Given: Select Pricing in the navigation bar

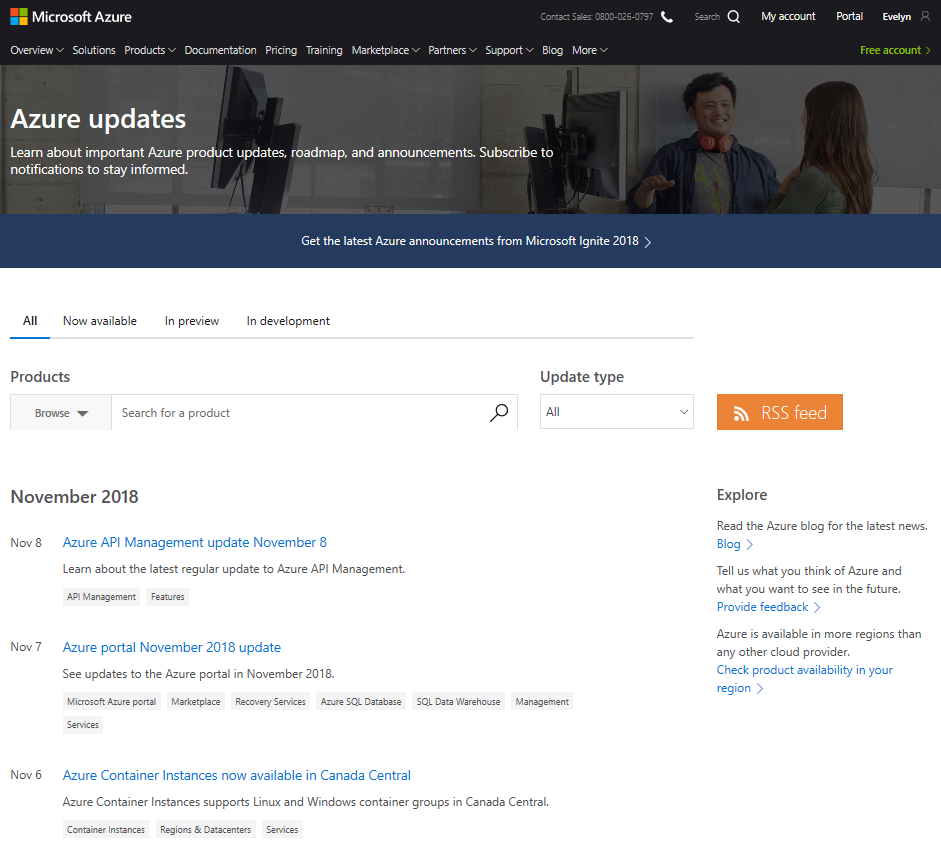Looking at the screenshot, I should tap(281, 49).
